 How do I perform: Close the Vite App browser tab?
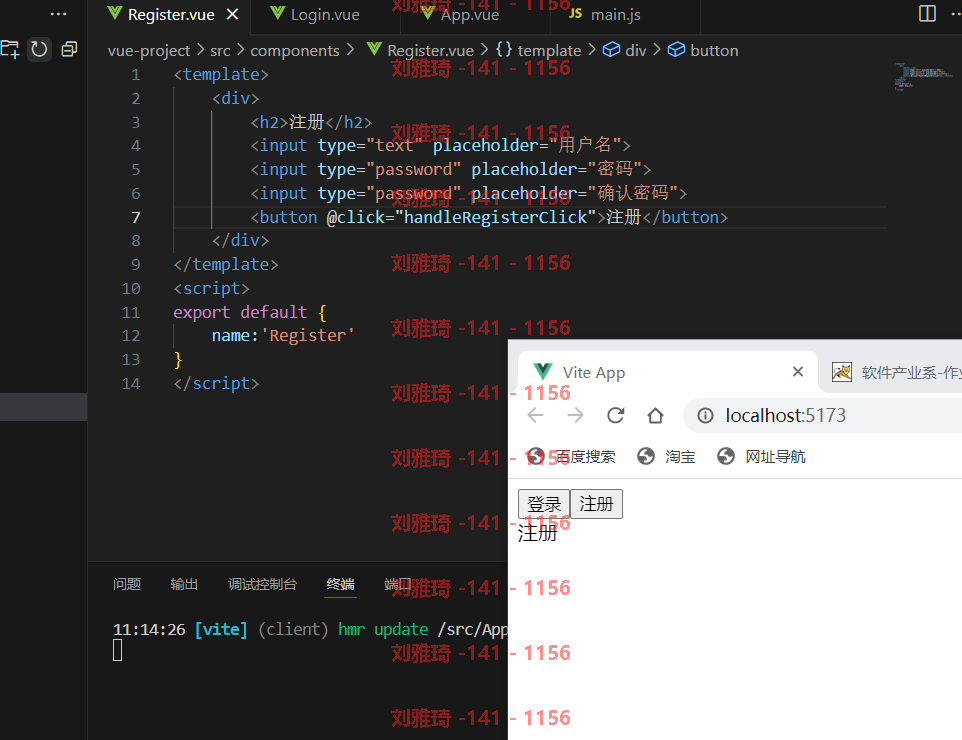point(798,372)
